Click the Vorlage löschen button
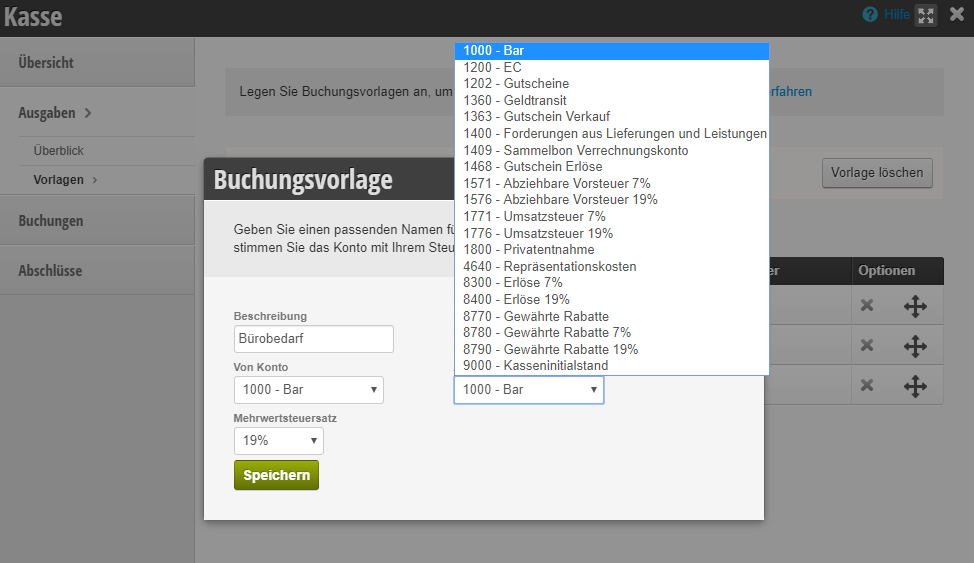Viewport: 974px width, 563px height. pyautogui.click(x=877, y=173)
